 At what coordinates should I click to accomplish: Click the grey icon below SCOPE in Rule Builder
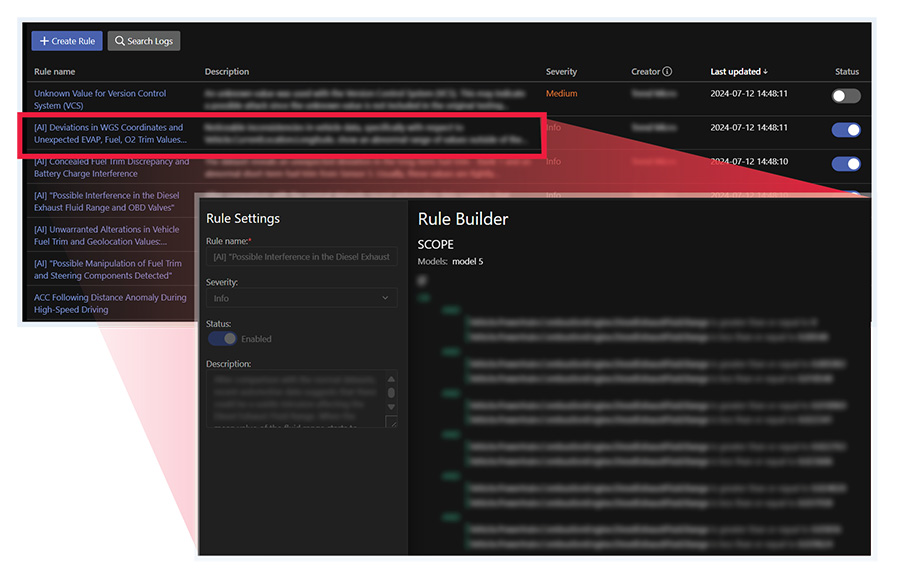point(423,280)
